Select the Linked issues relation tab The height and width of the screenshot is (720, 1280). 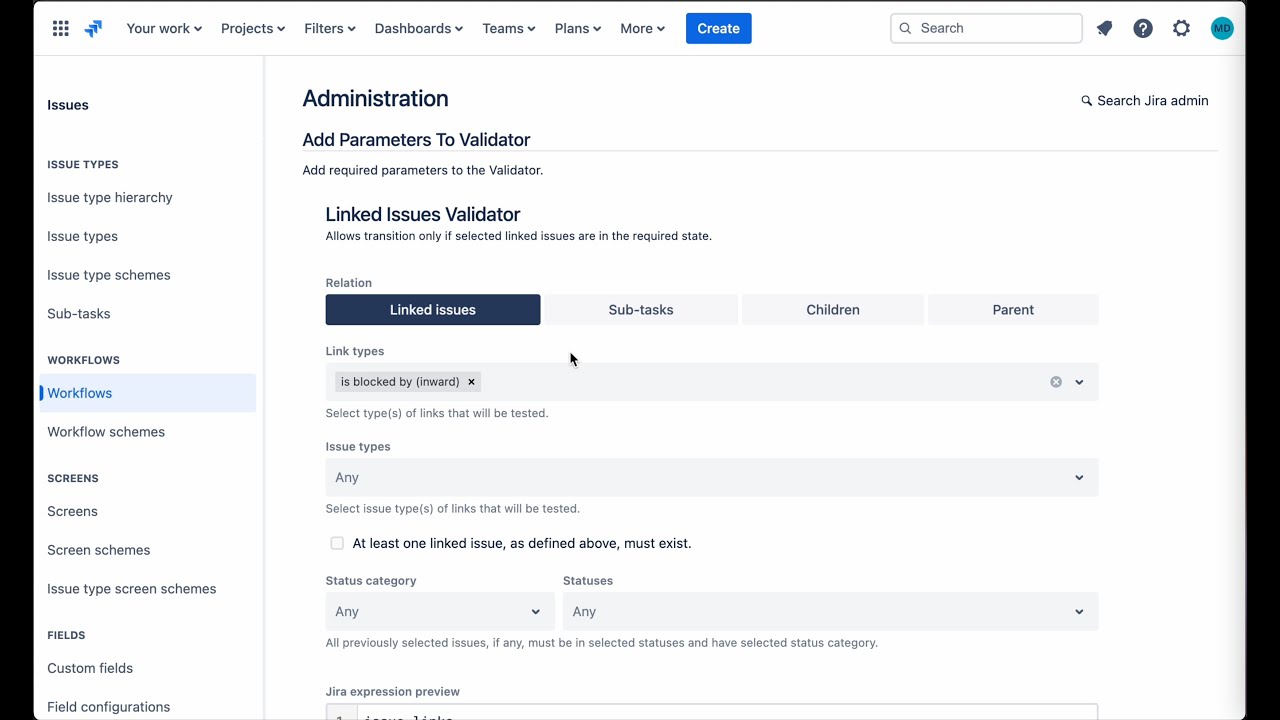point(433,310)
